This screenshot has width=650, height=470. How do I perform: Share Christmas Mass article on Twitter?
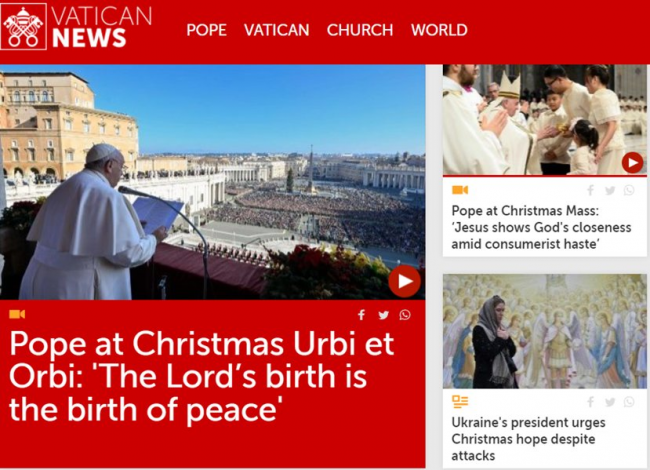coord(610,190)
